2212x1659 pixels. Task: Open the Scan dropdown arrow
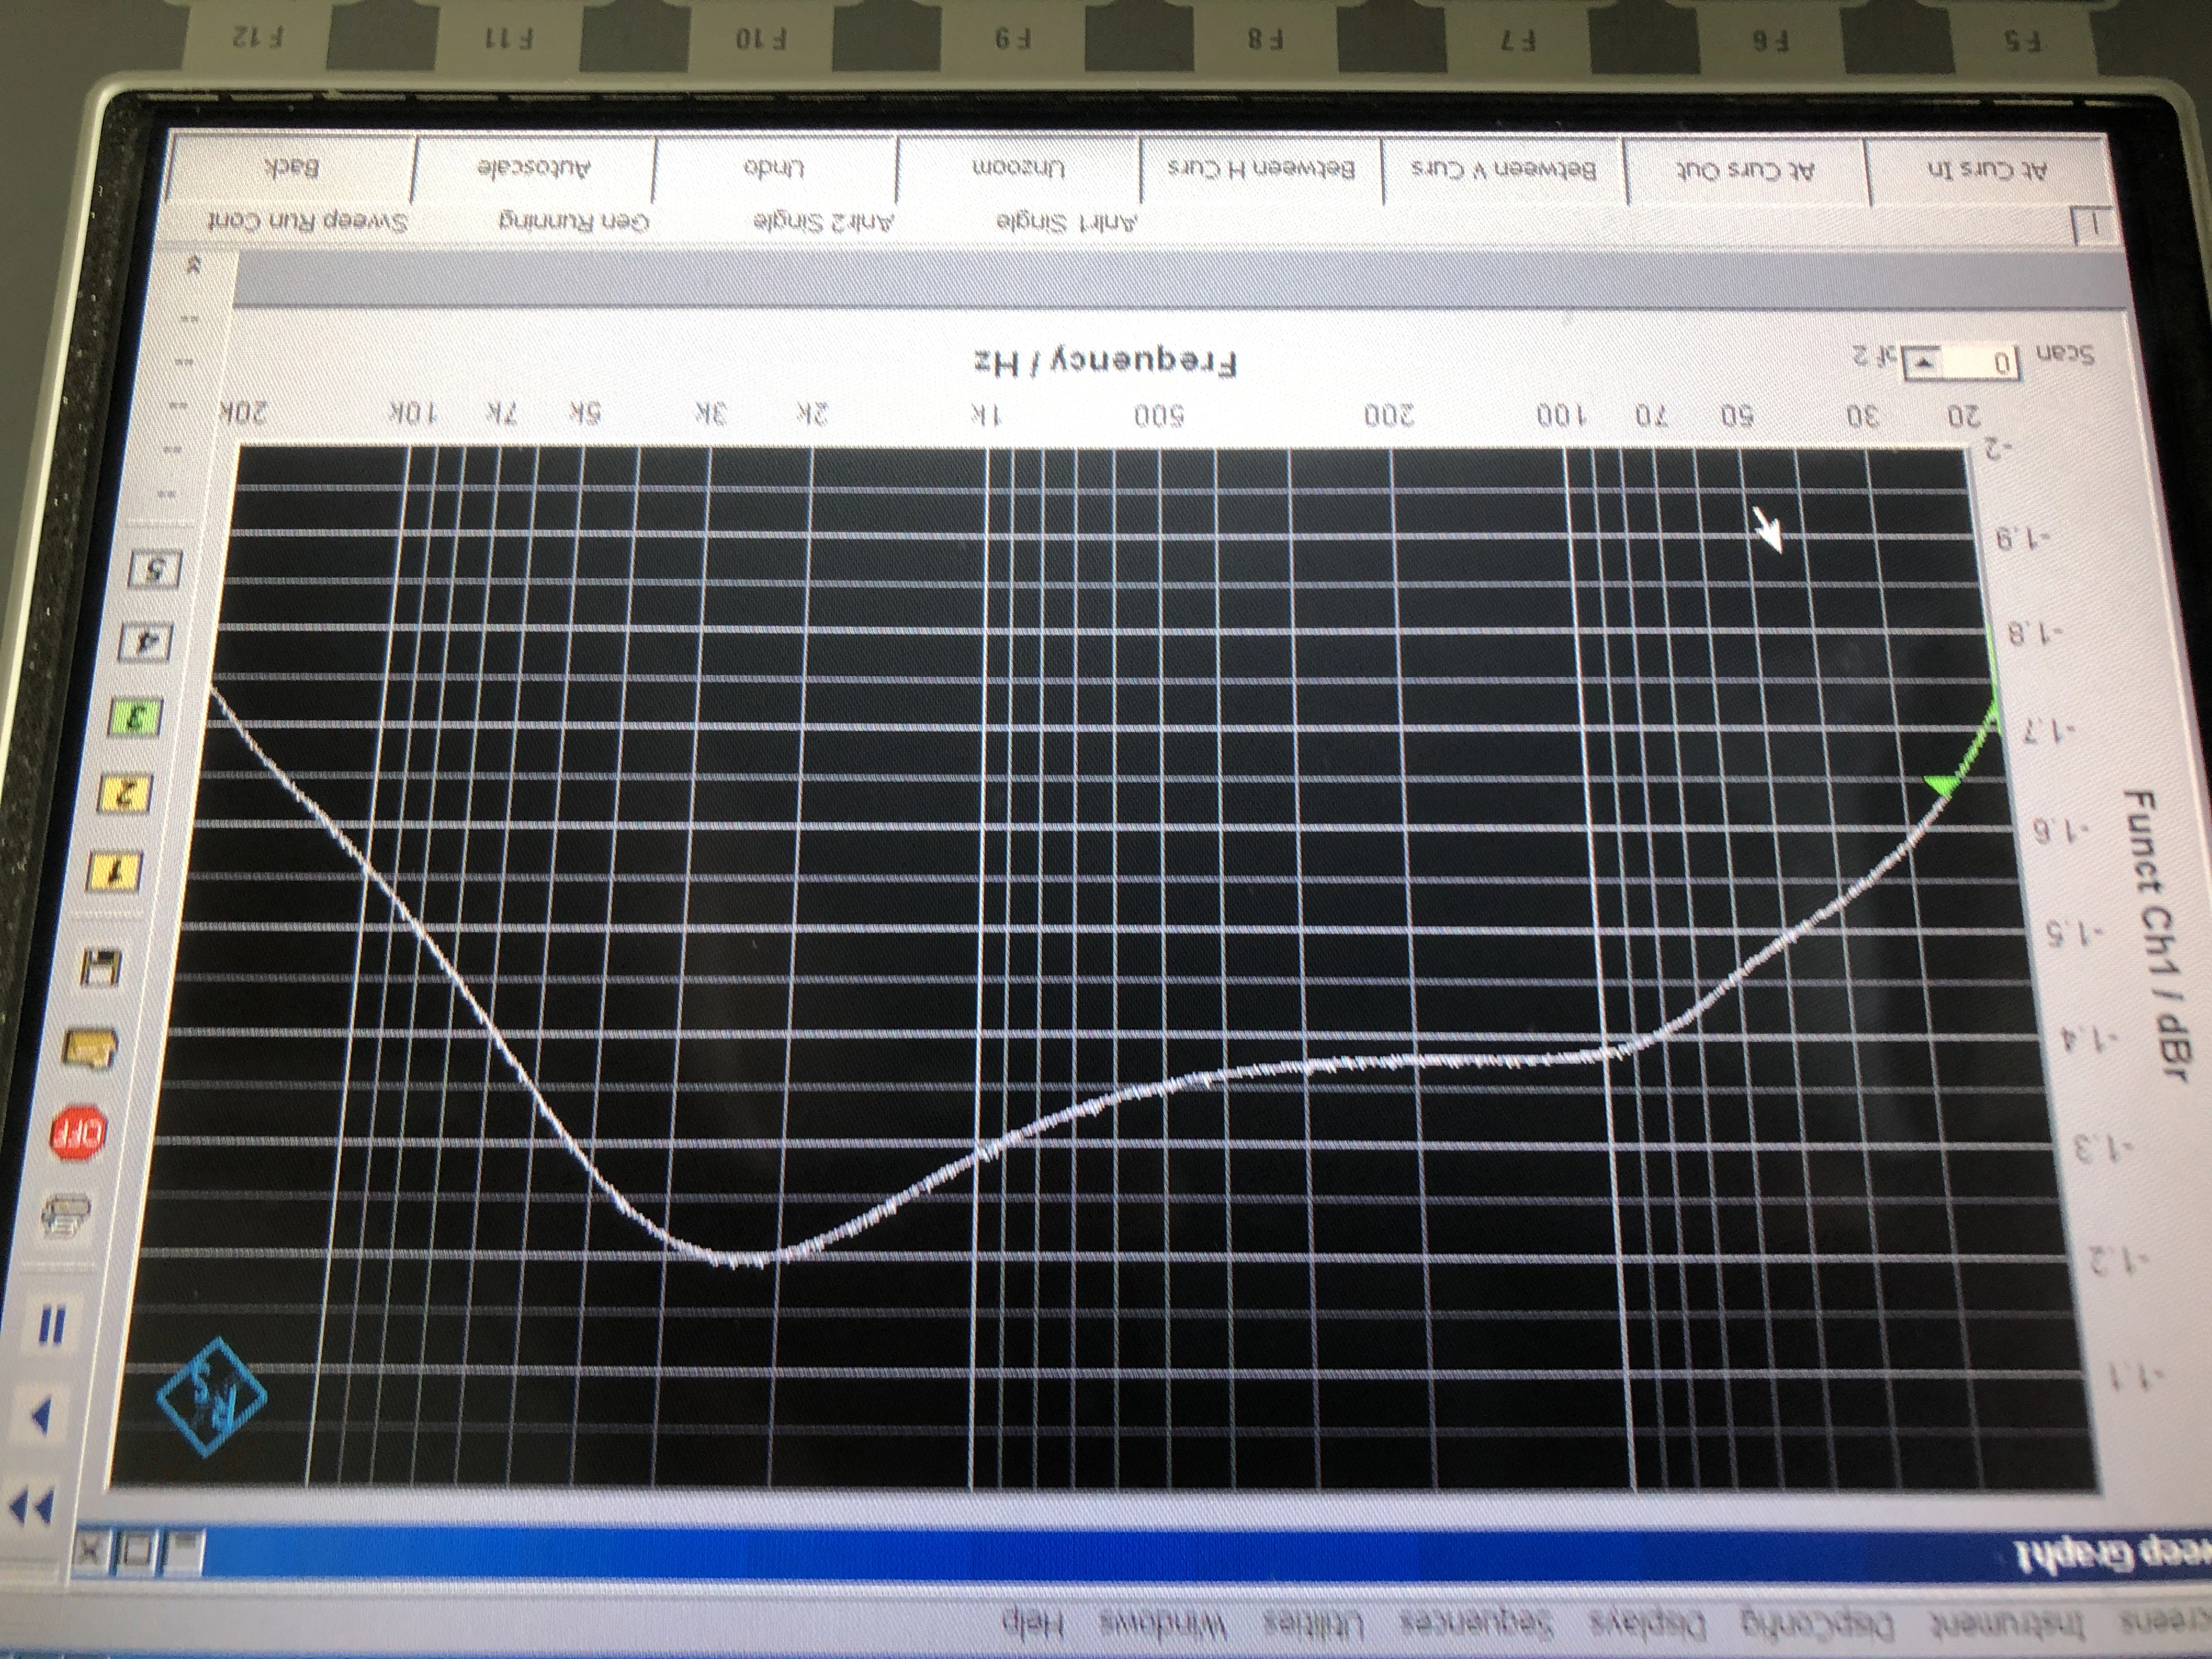[x=1923, y=362]
